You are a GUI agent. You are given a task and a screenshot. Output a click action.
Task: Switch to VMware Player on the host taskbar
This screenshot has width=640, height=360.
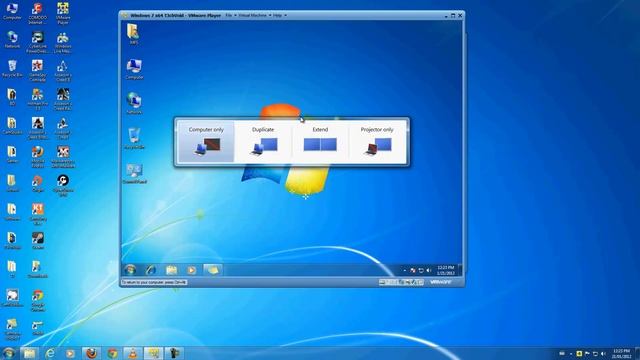153,353
